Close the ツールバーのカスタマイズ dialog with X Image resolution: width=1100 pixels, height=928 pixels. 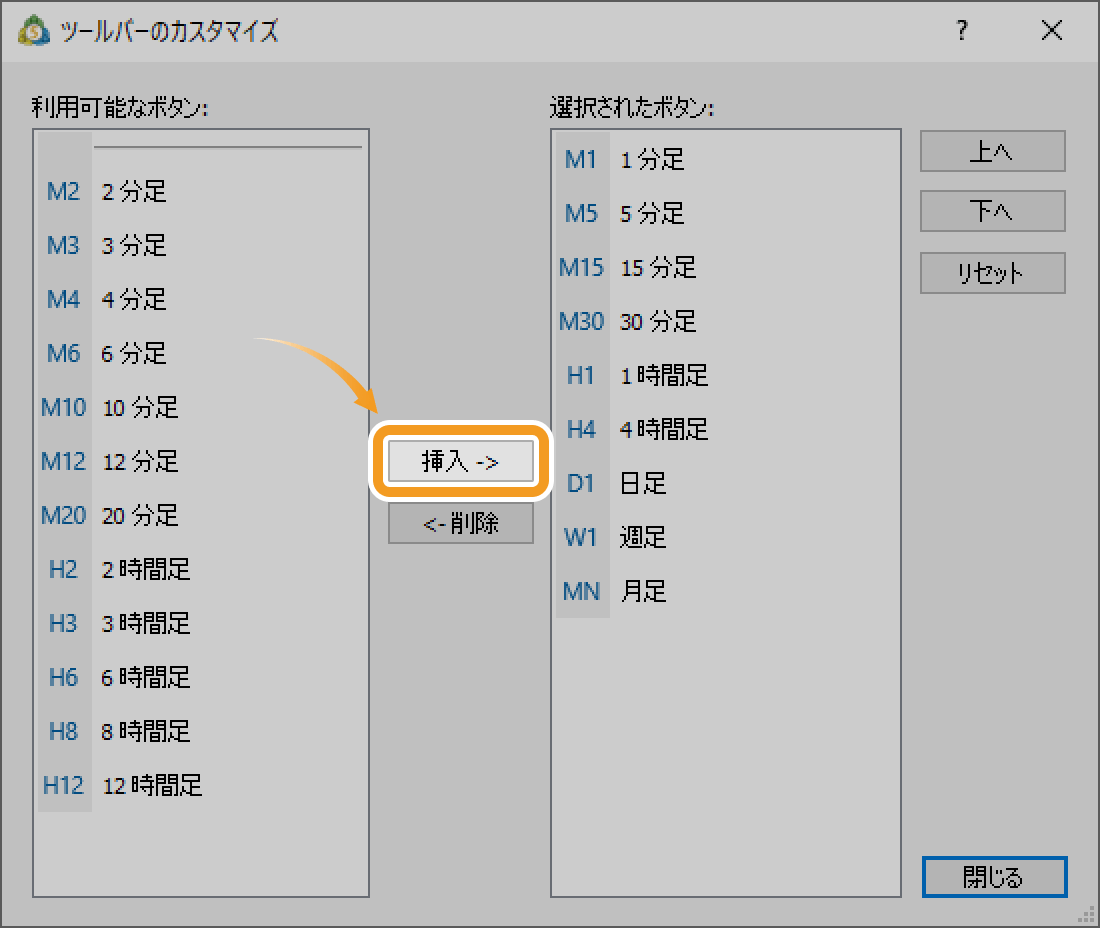(1052, 30)
